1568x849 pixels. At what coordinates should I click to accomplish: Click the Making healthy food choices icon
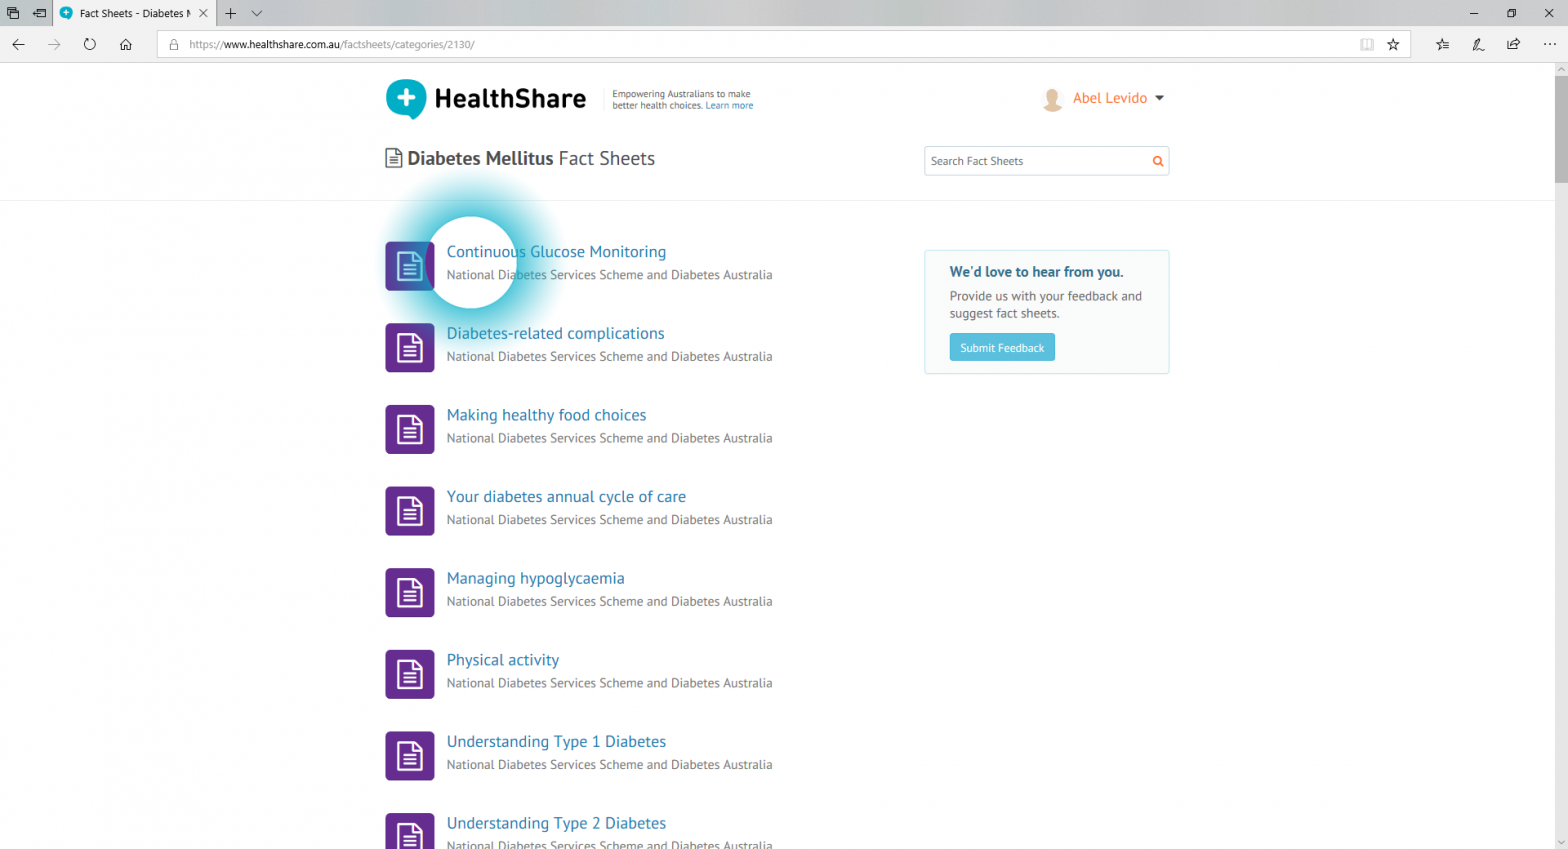410,430
